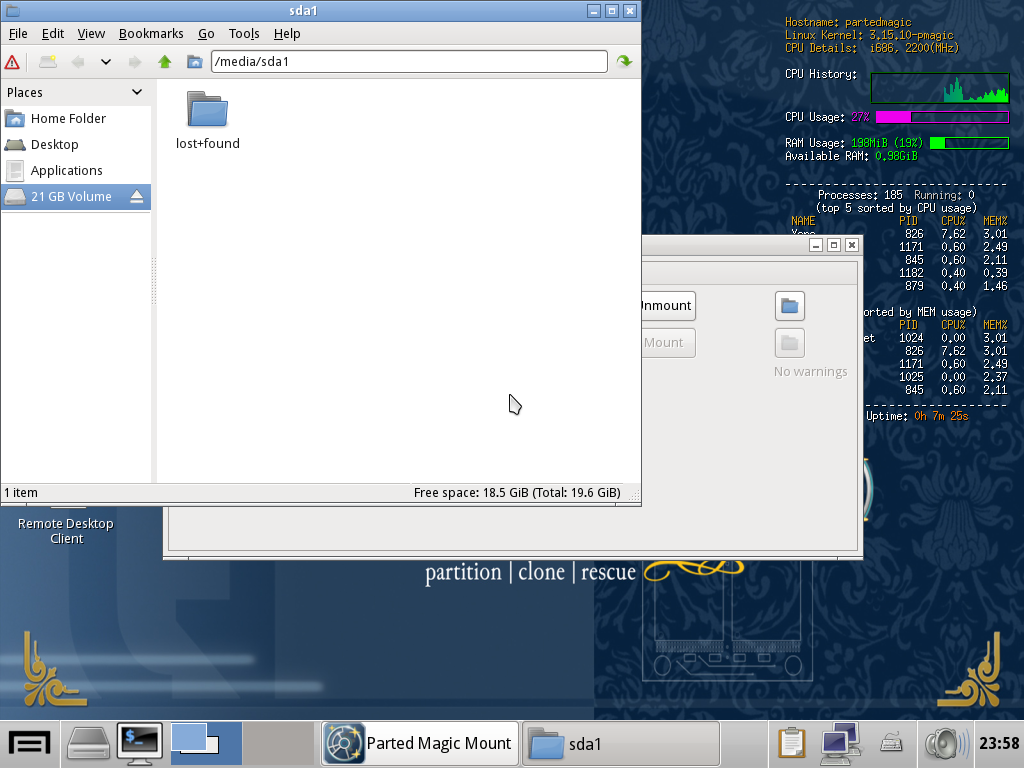1024x768 pixels.
Task: Launch the terminal from taskbar
Action: point(140,744)
